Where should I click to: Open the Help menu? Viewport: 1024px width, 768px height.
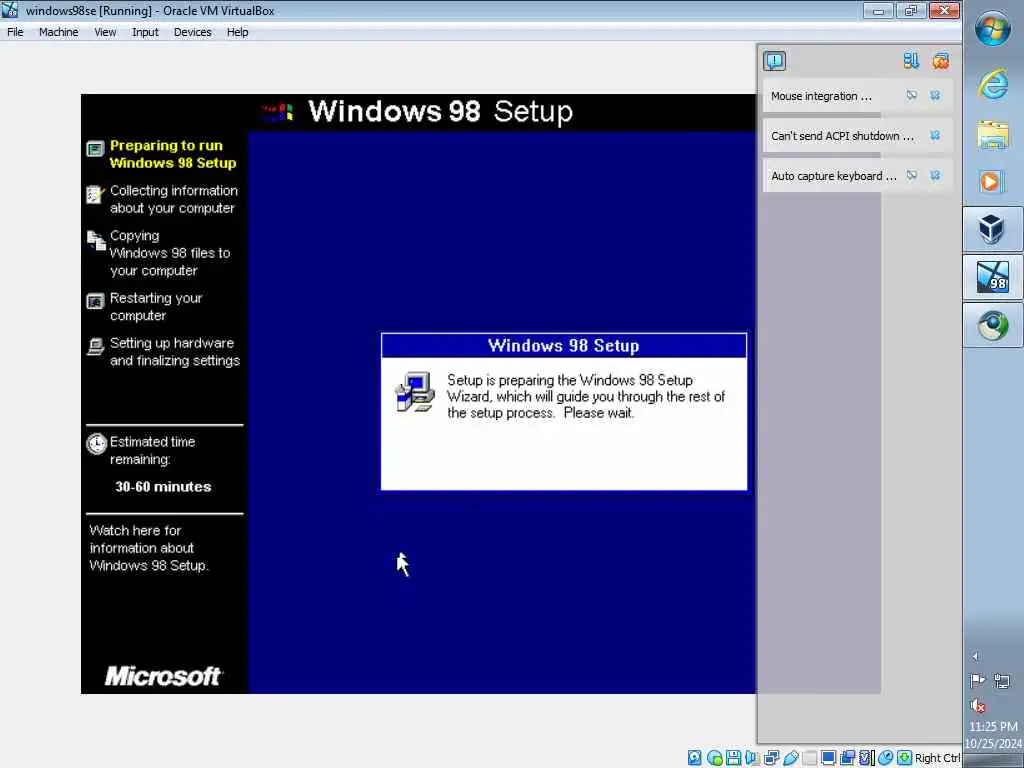pyautogui.click(x=237, y=32)
